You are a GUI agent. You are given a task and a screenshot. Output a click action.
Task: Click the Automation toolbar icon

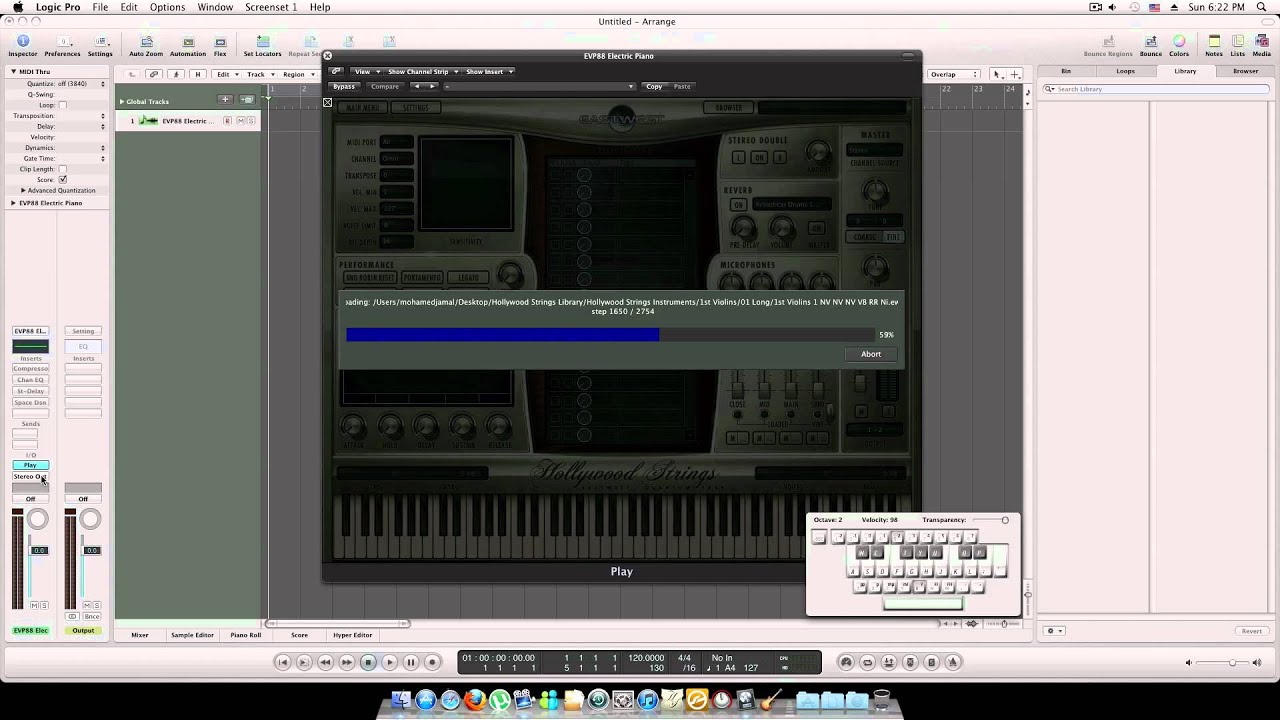click(x=188, y=46)
